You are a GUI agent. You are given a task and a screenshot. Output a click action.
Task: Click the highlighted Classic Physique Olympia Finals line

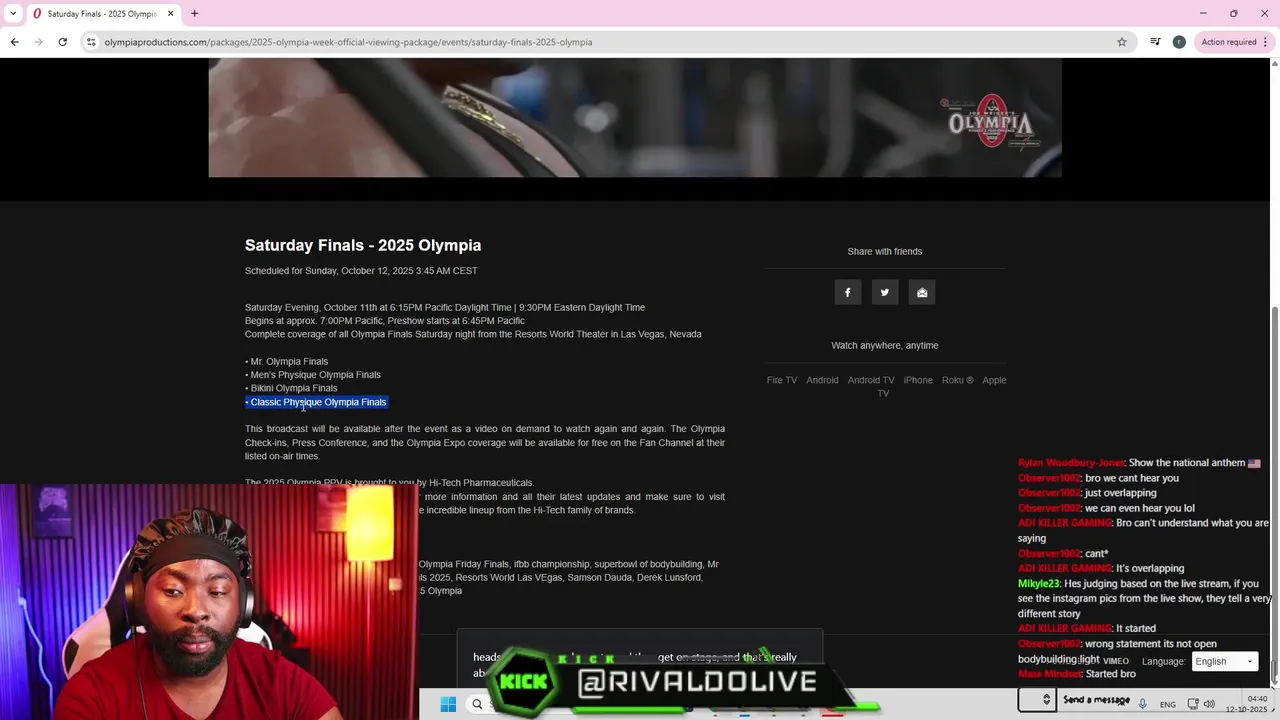(316, 402)
